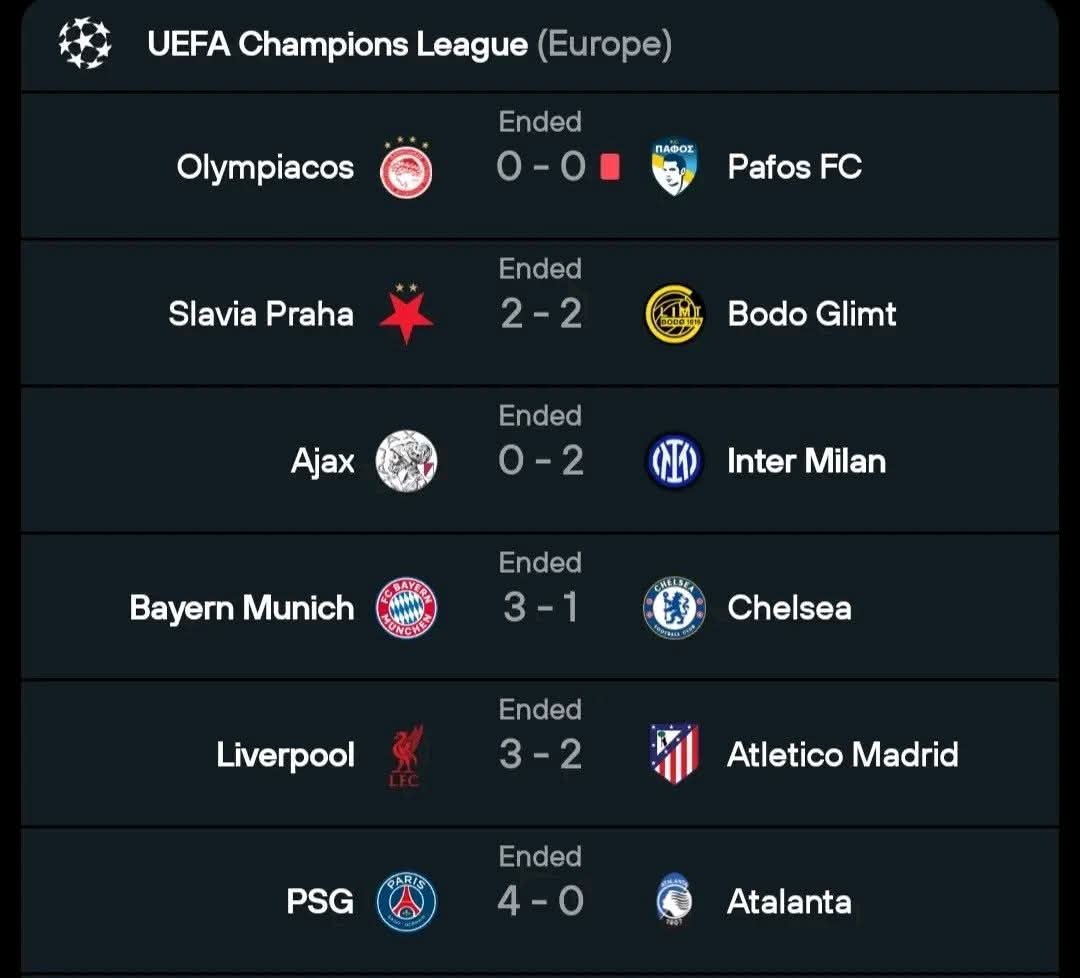1080x978 pixels.
Task: Click the UEFA Champions League starball logo
Action: coord(84,44)
